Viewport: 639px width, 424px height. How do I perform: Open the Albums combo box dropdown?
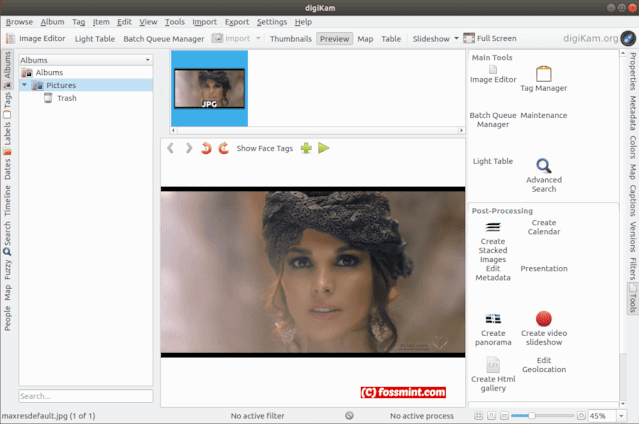(86, 60)
